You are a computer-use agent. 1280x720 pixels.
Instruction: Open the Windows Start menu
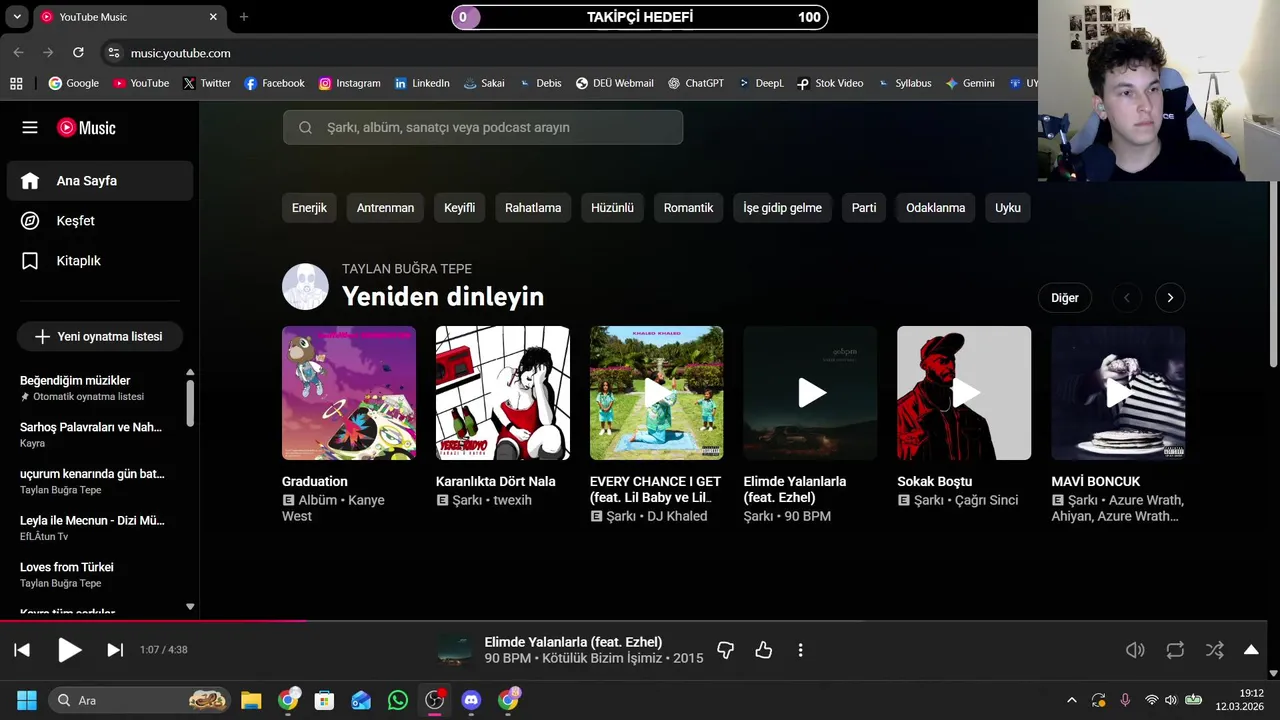(27, 700)
